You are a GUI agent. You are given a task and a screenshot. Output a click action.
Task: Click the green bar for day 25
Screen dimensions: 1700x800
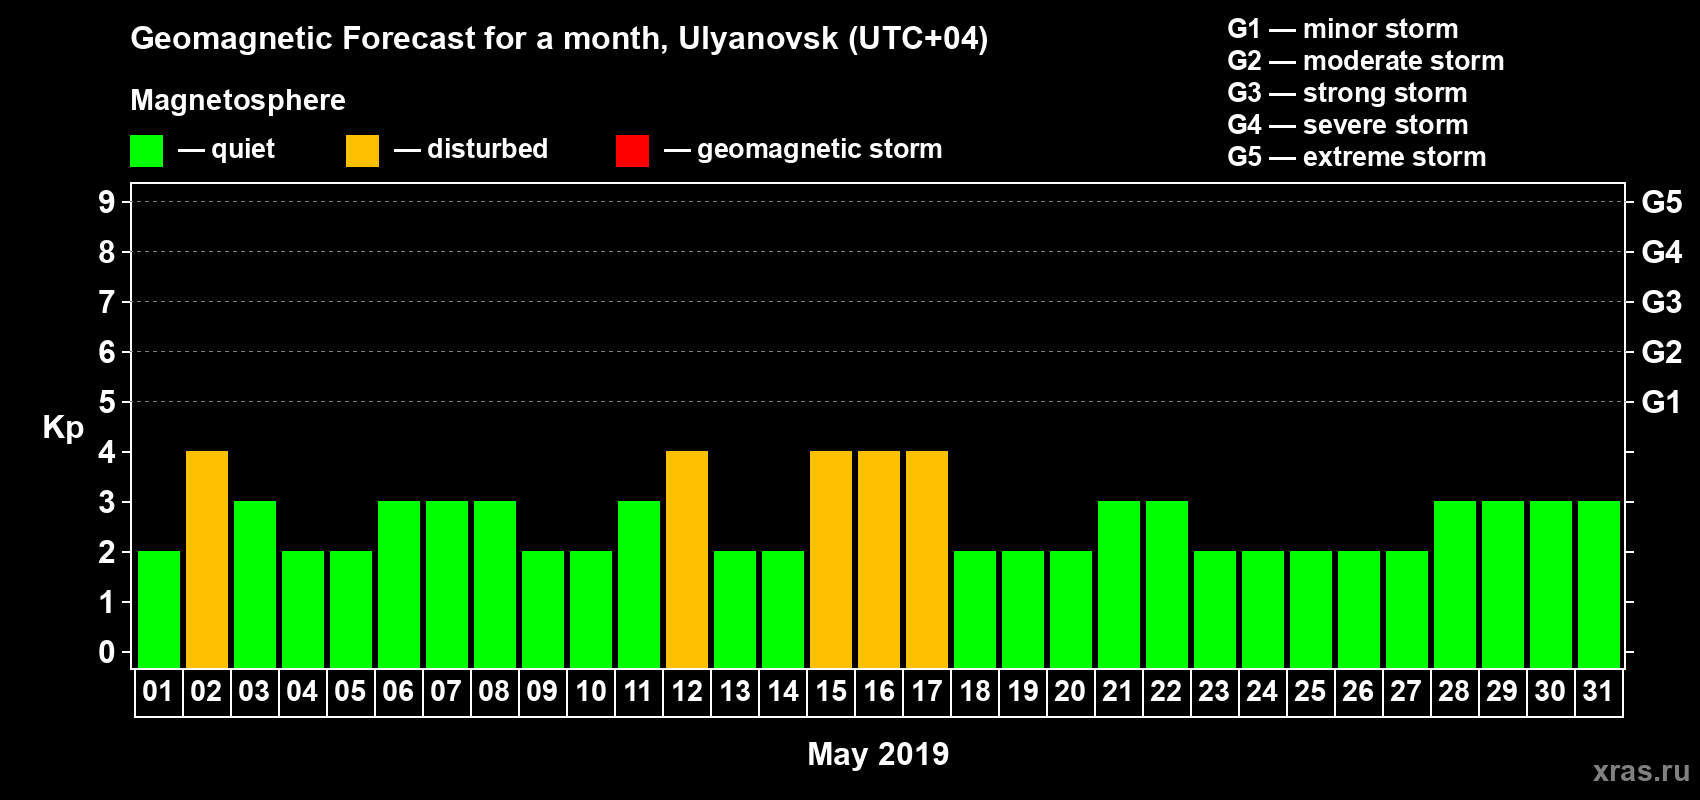(x=1311, y=610)
